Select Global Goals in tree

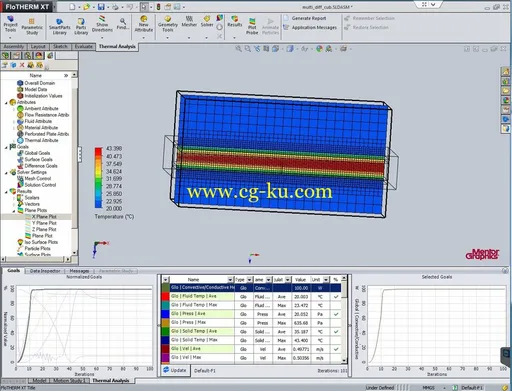(37, 153)
